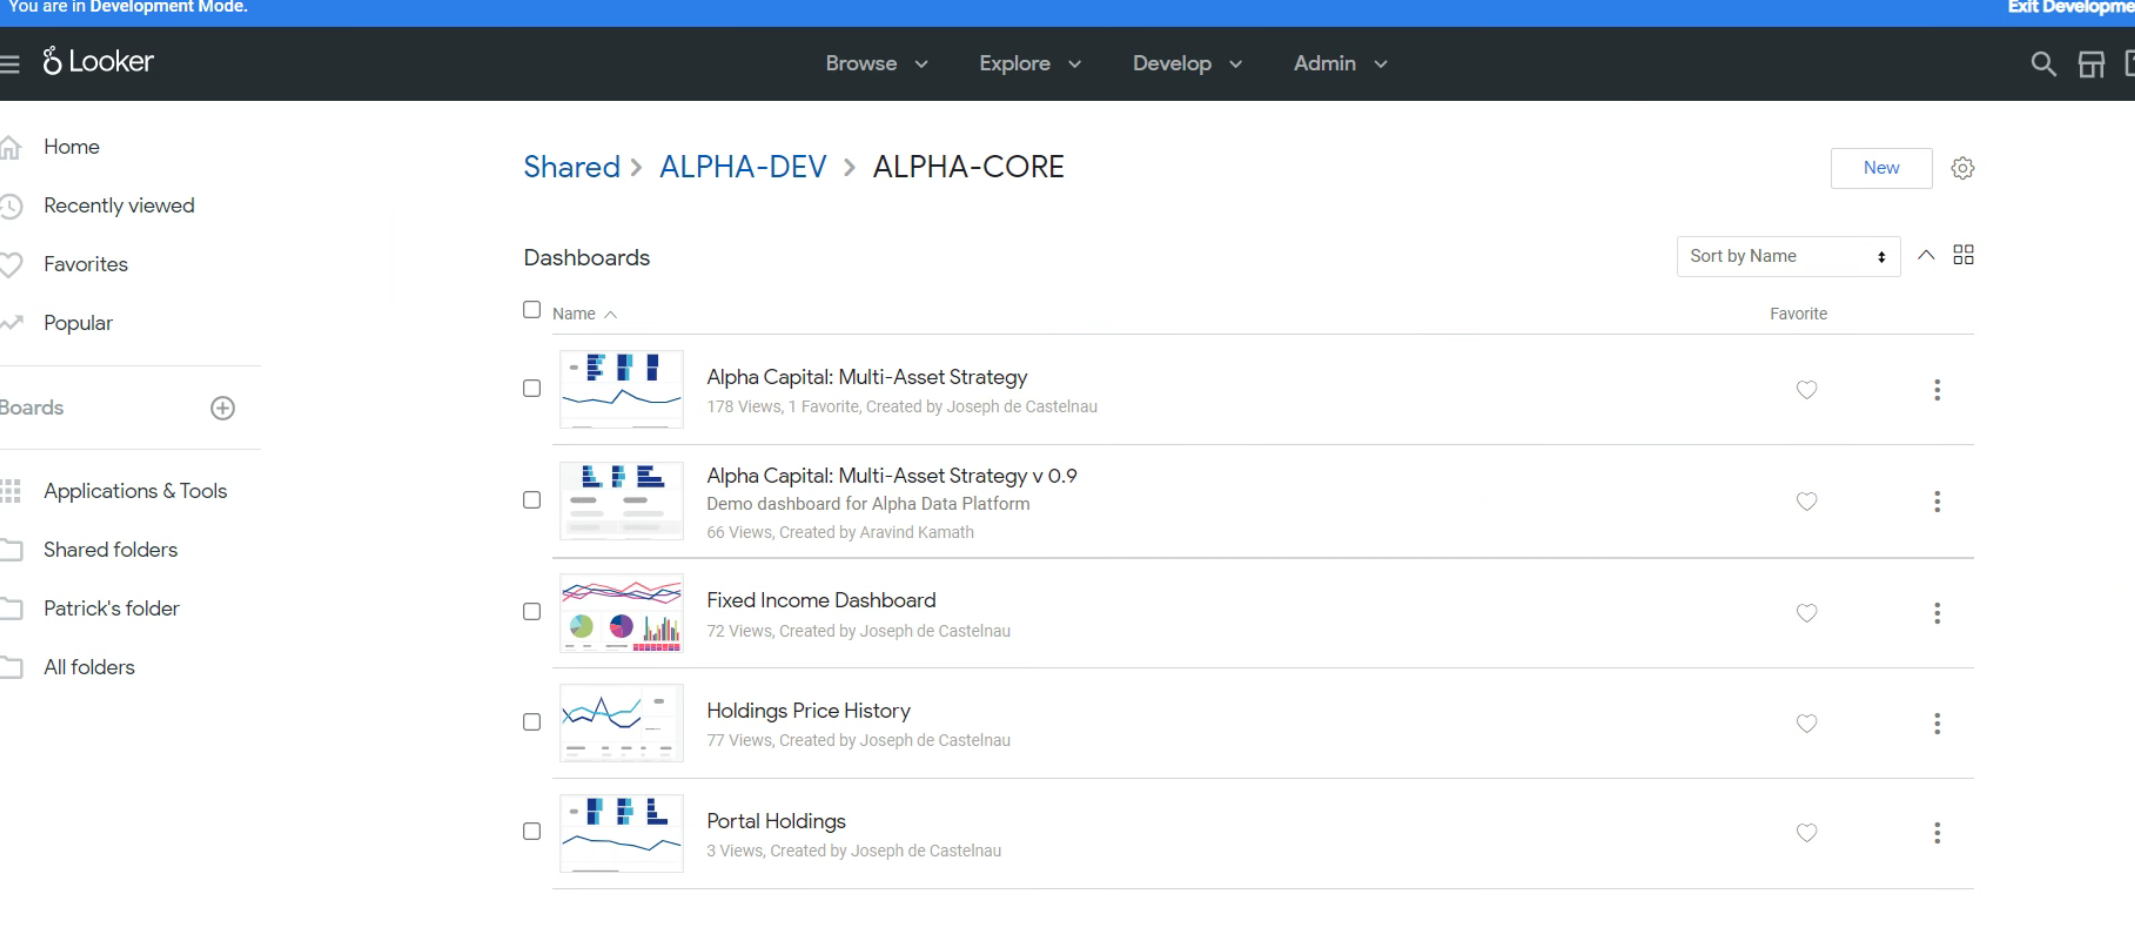2135x935 pixels.
Task: Open Fixed Income Dashboard title
Action: 821,600
